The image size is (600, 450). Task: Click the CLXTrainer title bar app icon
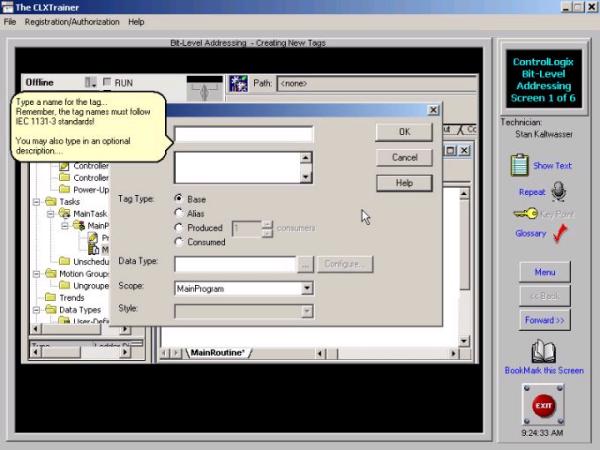pyautogui.click(x=7, y=7)
